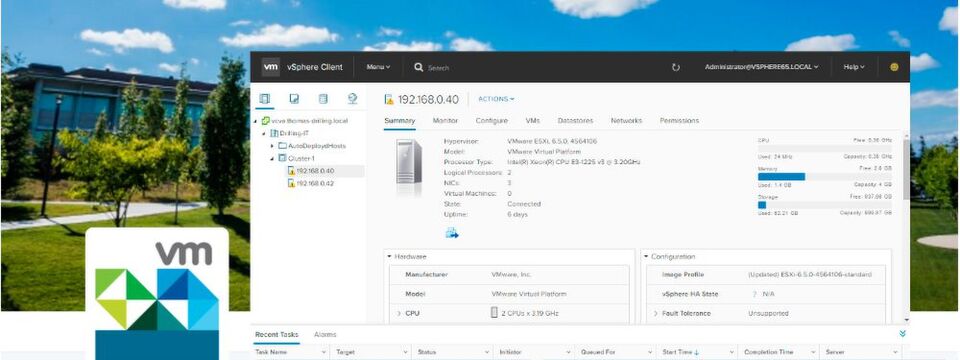960x360 pixels.
Task: Click the search magnifier icon
Action: [419, 67]
